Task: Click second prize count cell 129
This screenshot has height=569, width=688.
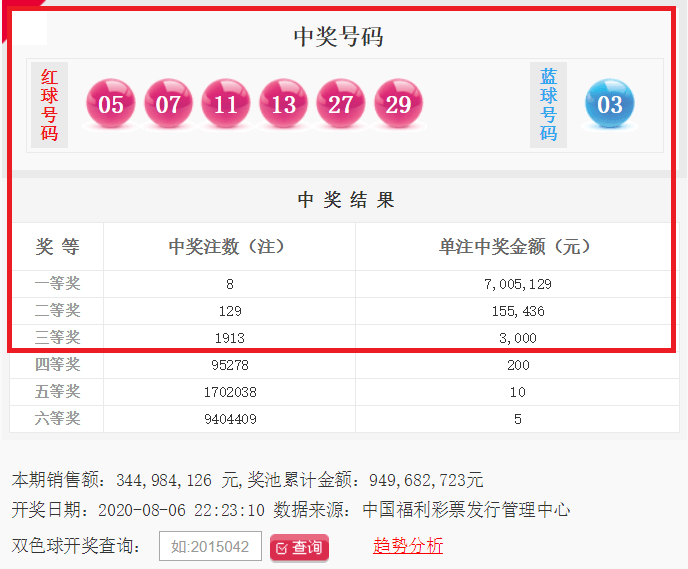Action: 230,311
